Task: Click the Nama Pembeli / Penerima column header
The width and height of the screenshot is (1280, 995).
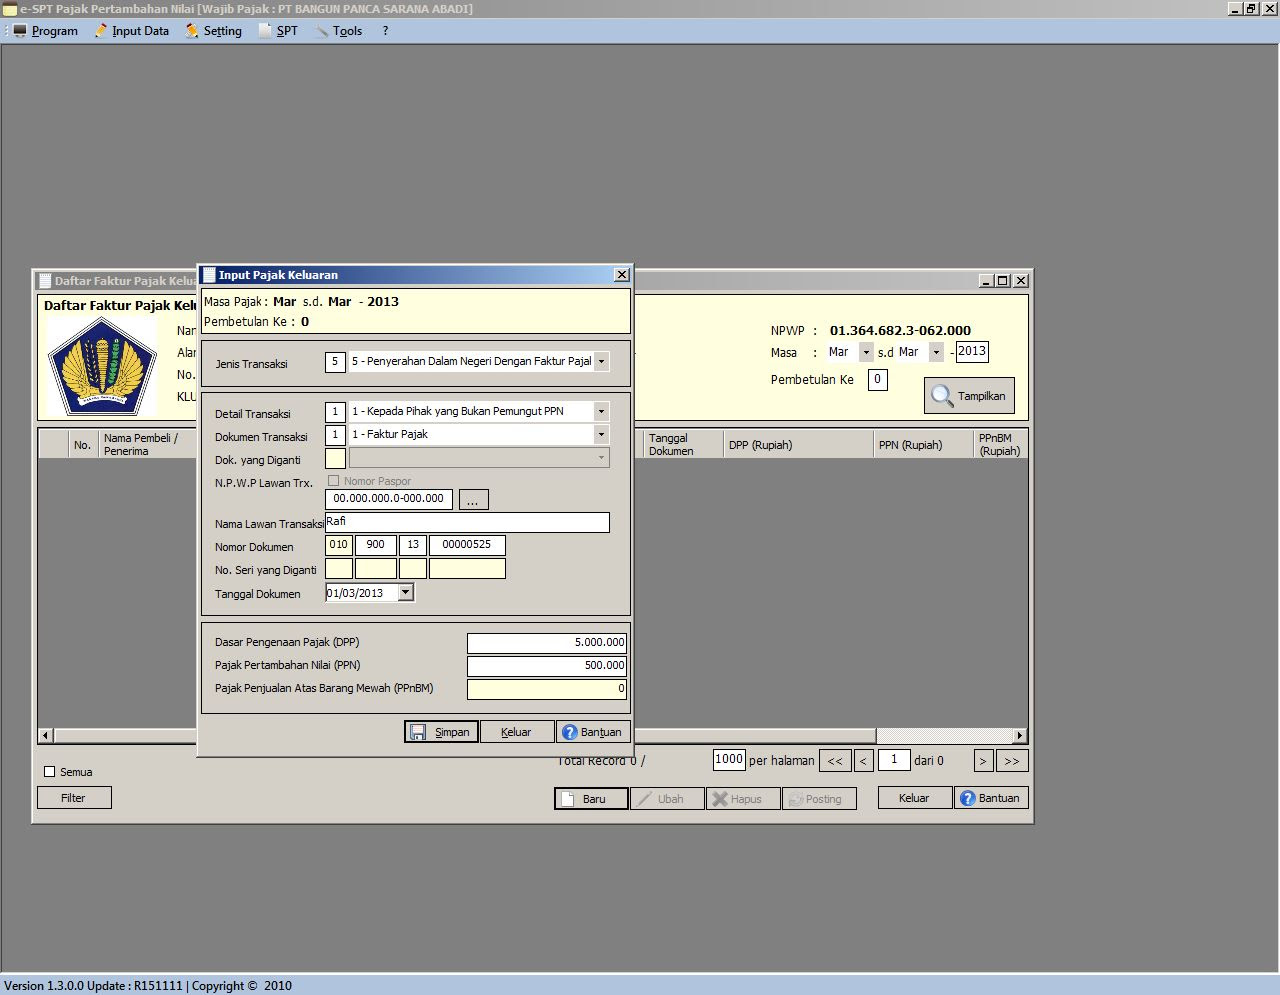Action: [x=147, y=445]
